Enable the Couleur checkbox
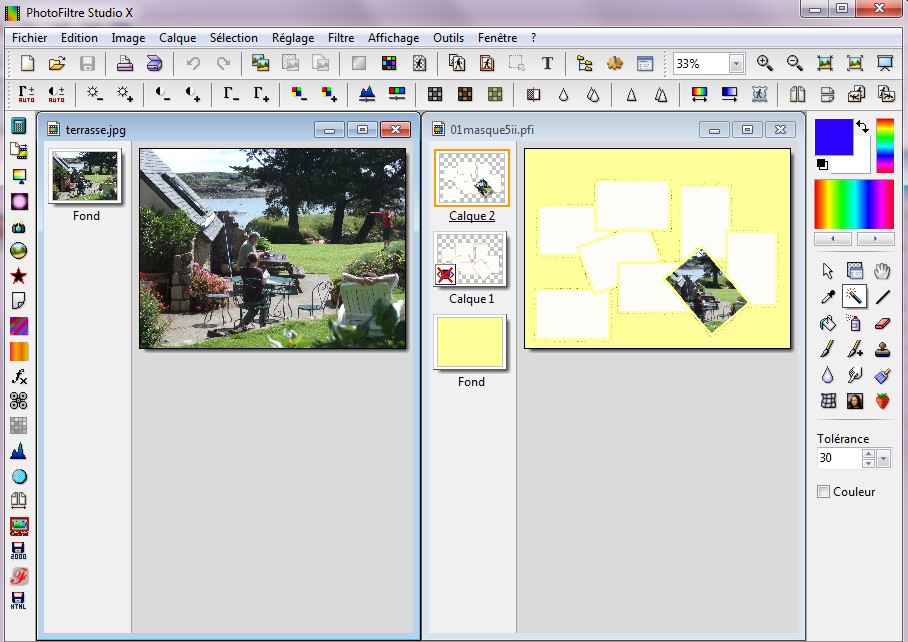This screenshot has width=908, height=642. (x=823, y=491)
